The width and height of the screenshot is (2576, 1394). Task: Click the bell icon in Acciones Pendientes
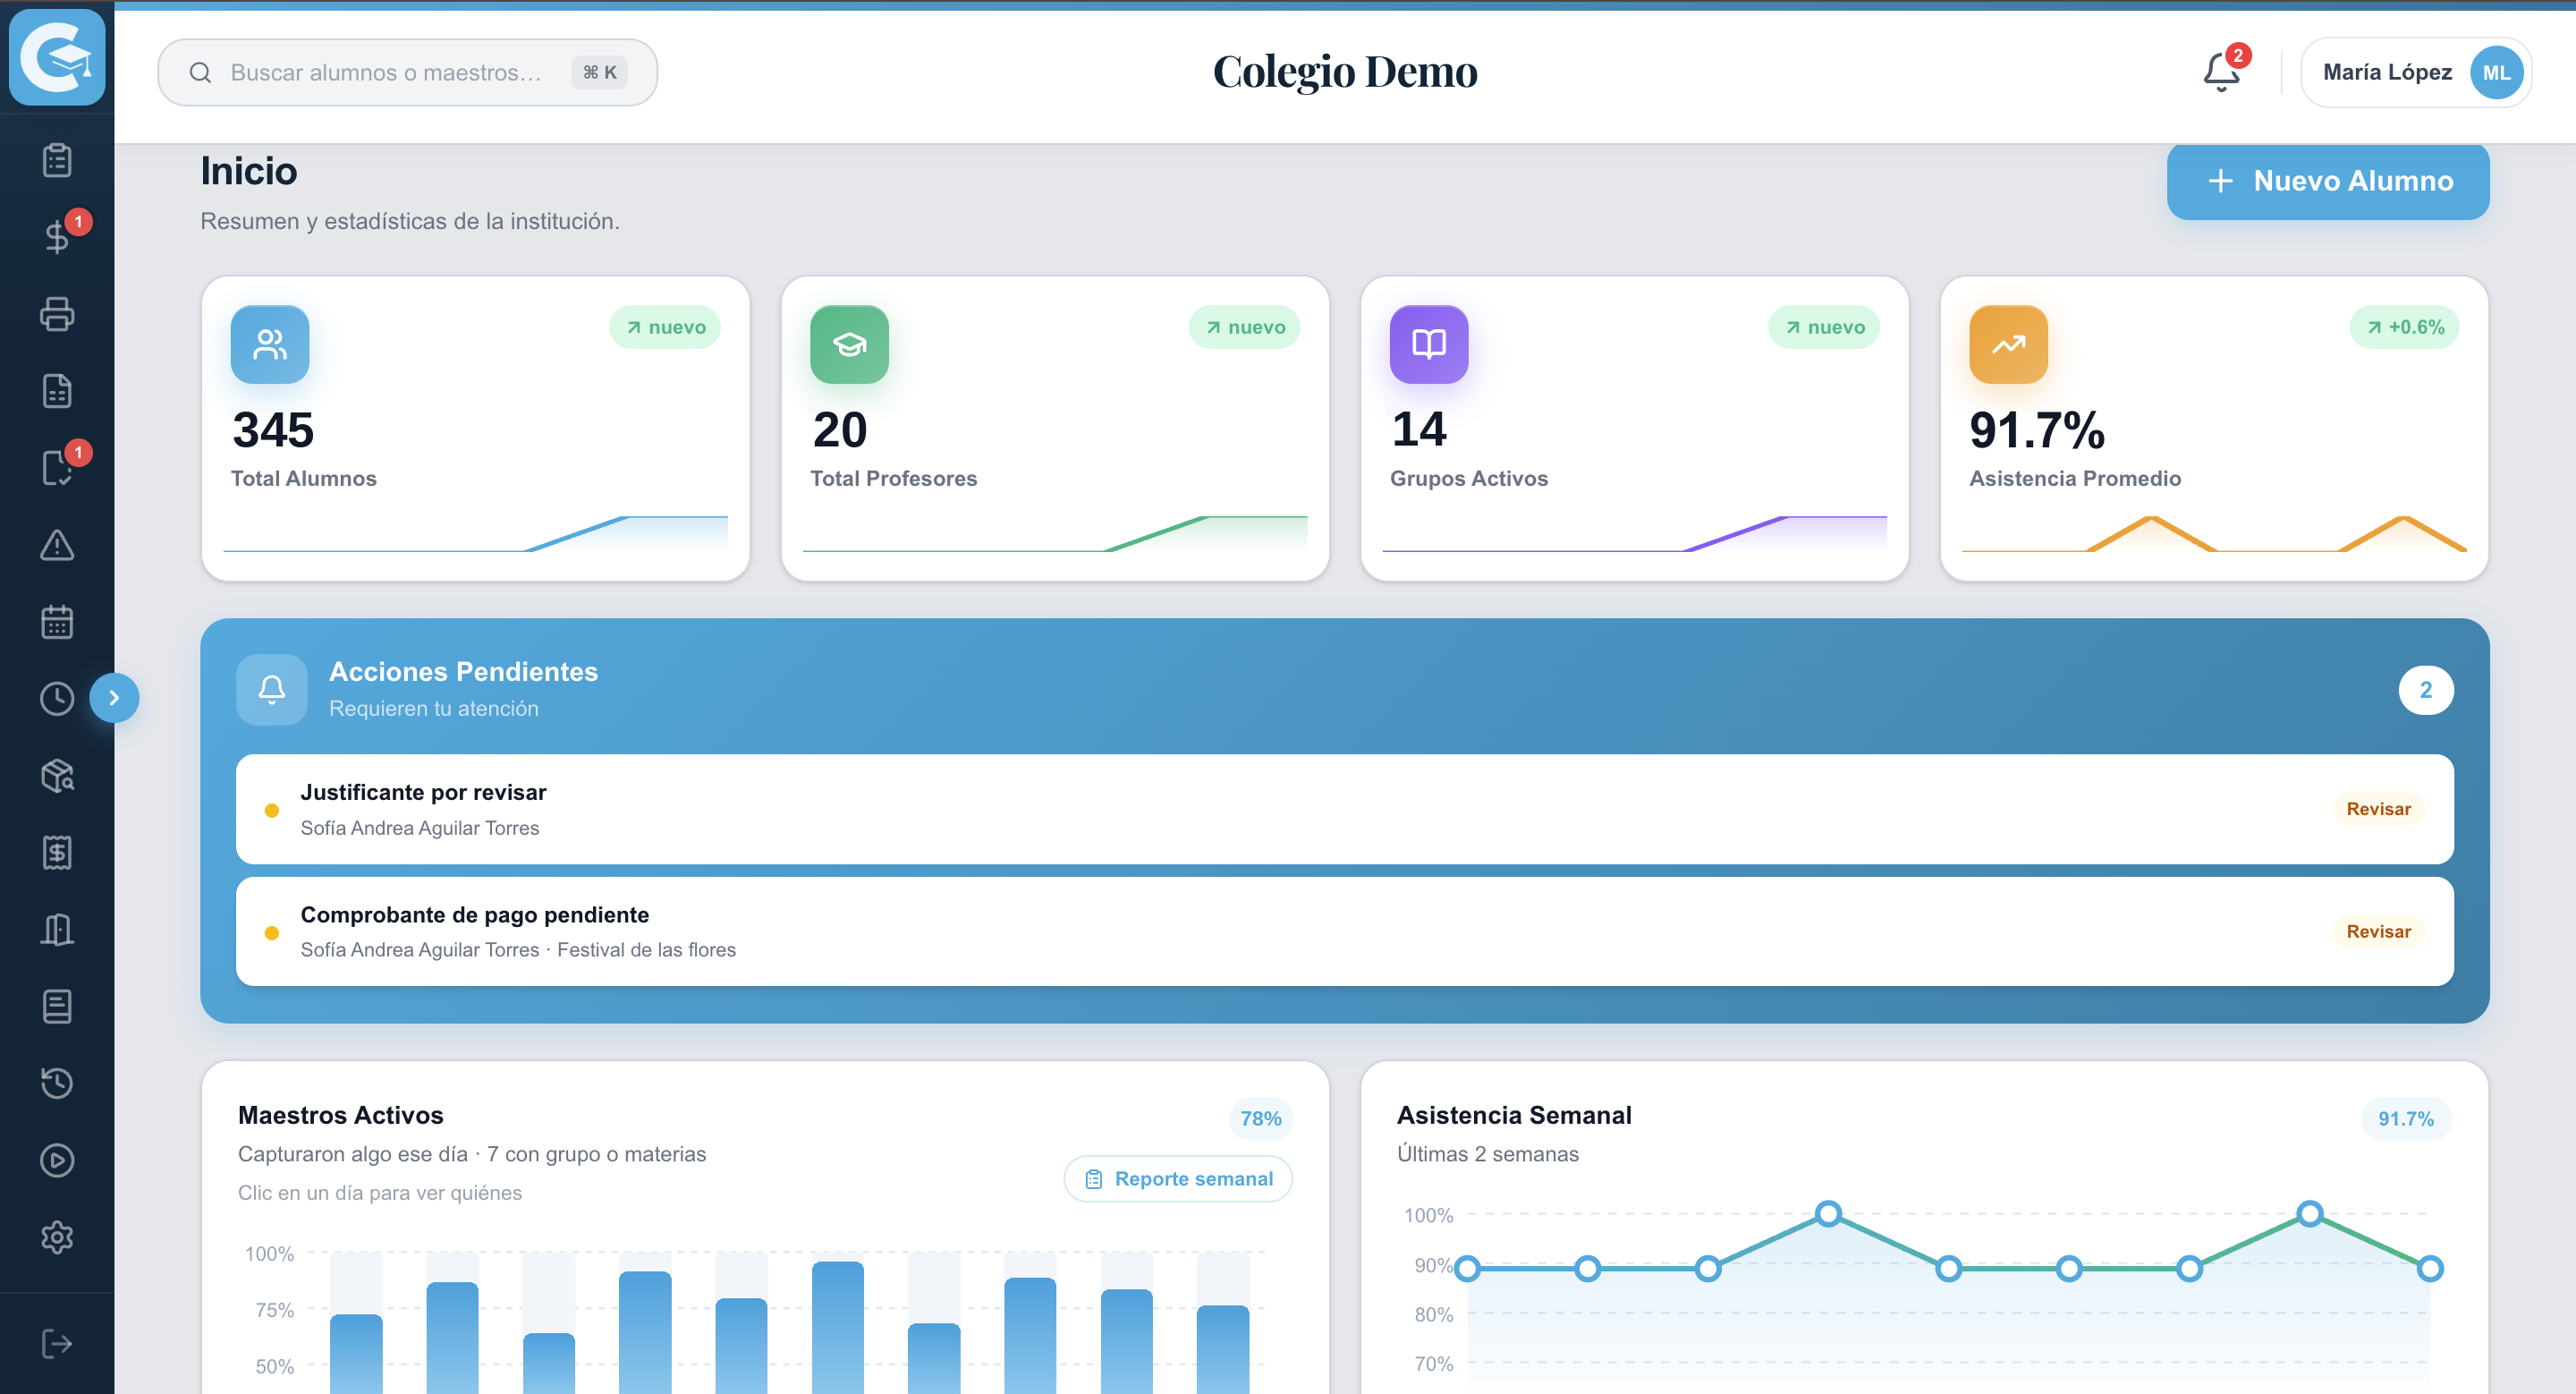272,690
